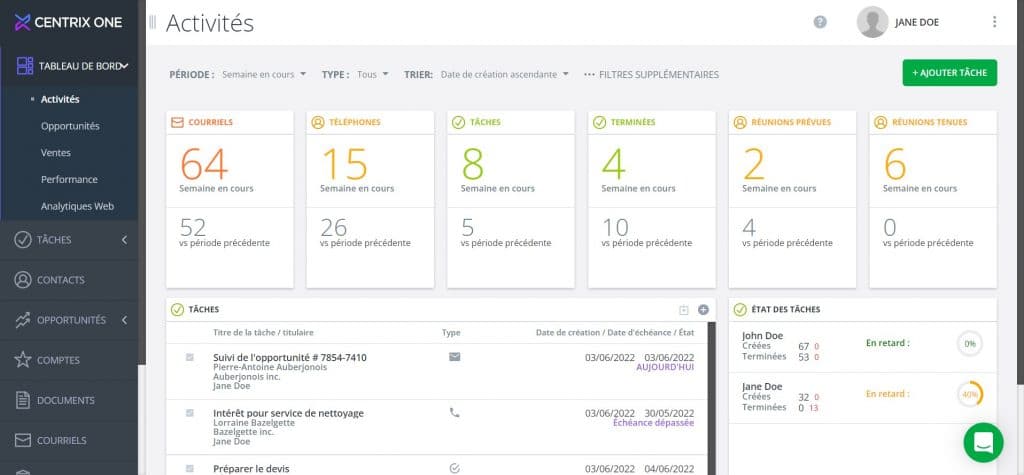Go to Opportunités under Tableau de bord

click(x=70, y=126)
